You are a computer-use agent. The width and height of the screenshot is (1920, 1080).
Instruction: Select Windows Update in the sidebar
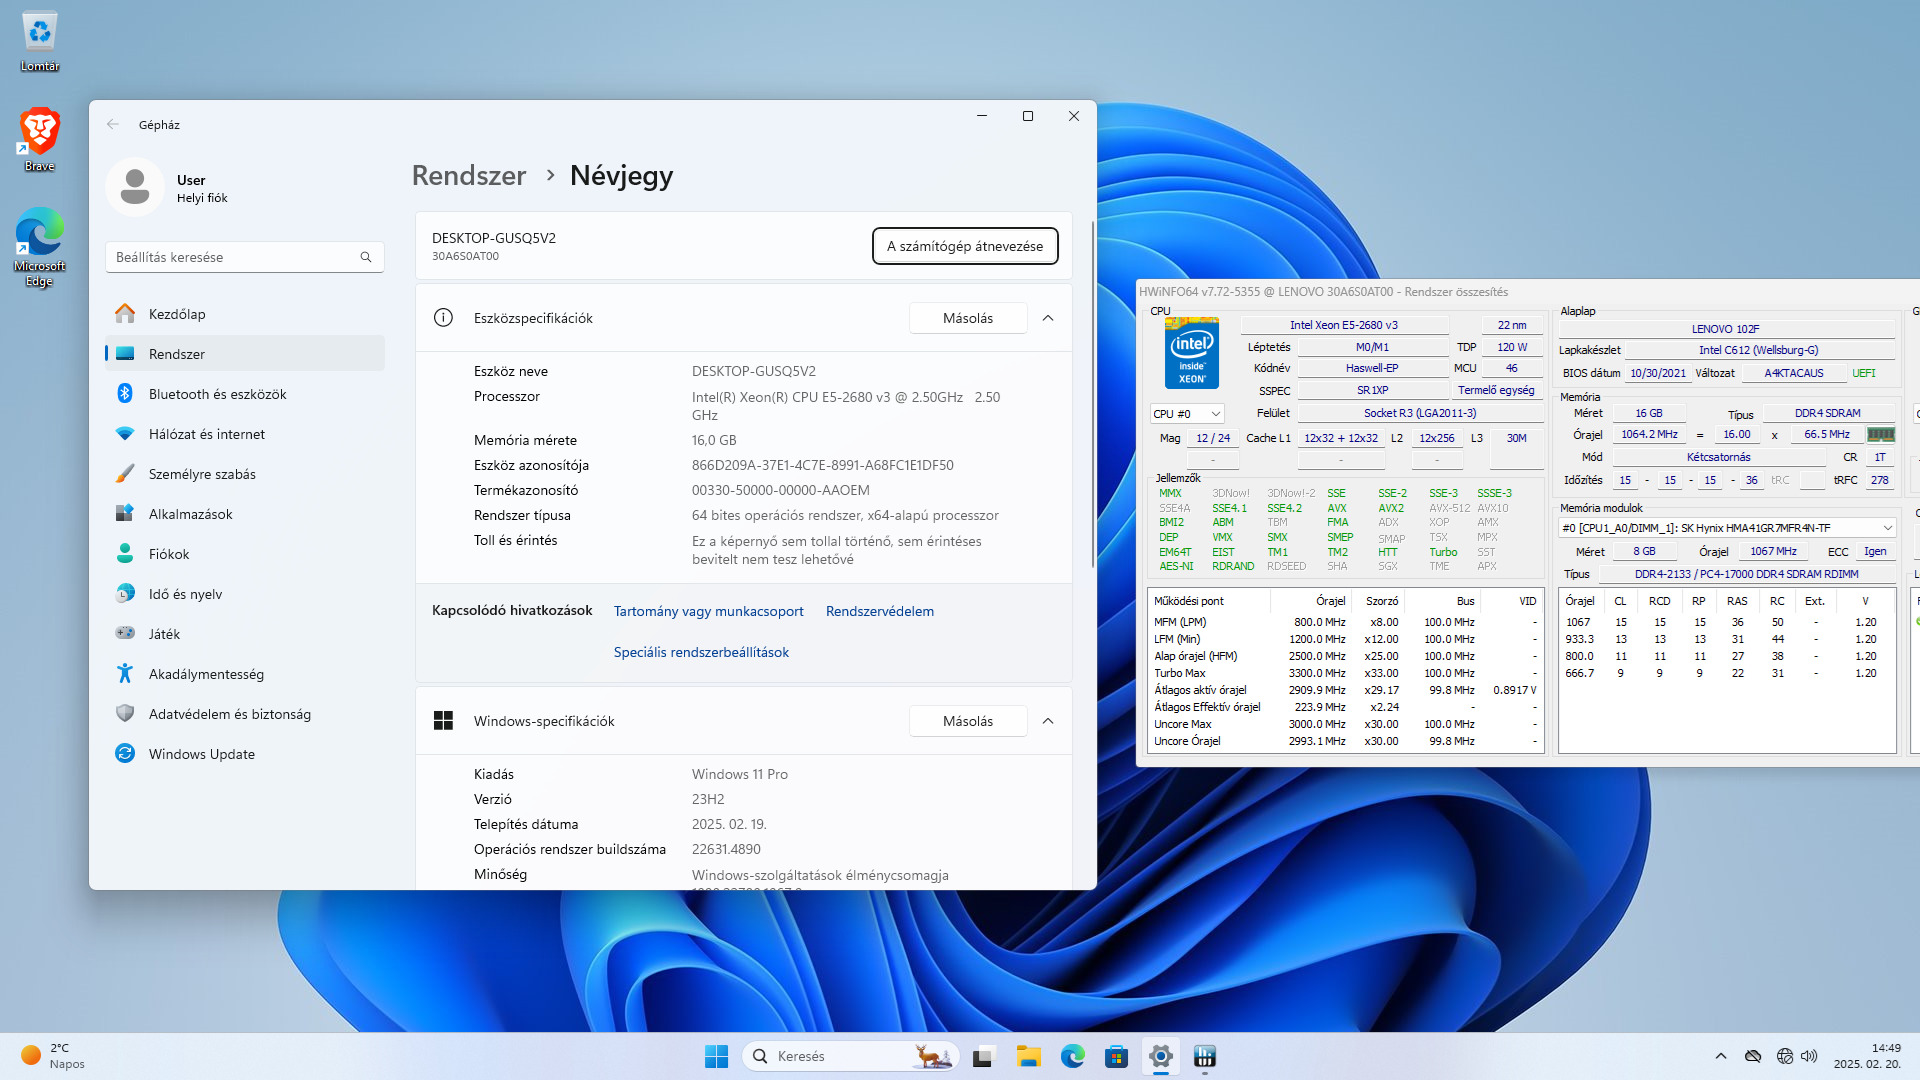tap(201, 754)
